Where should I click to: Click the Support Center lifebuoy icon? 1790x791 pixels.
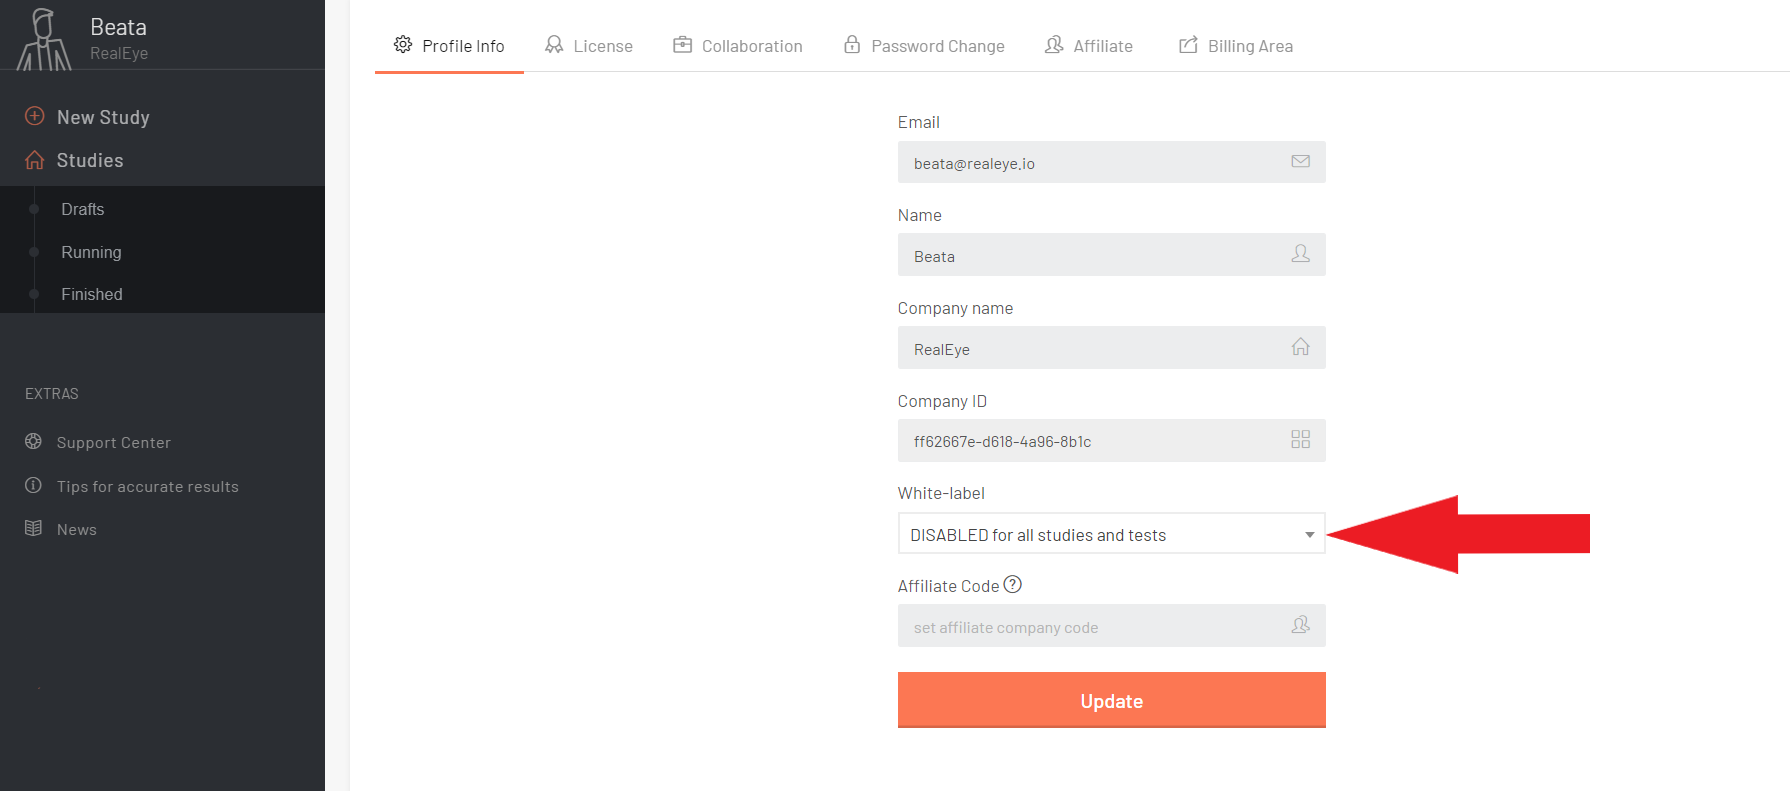(33, 441)
